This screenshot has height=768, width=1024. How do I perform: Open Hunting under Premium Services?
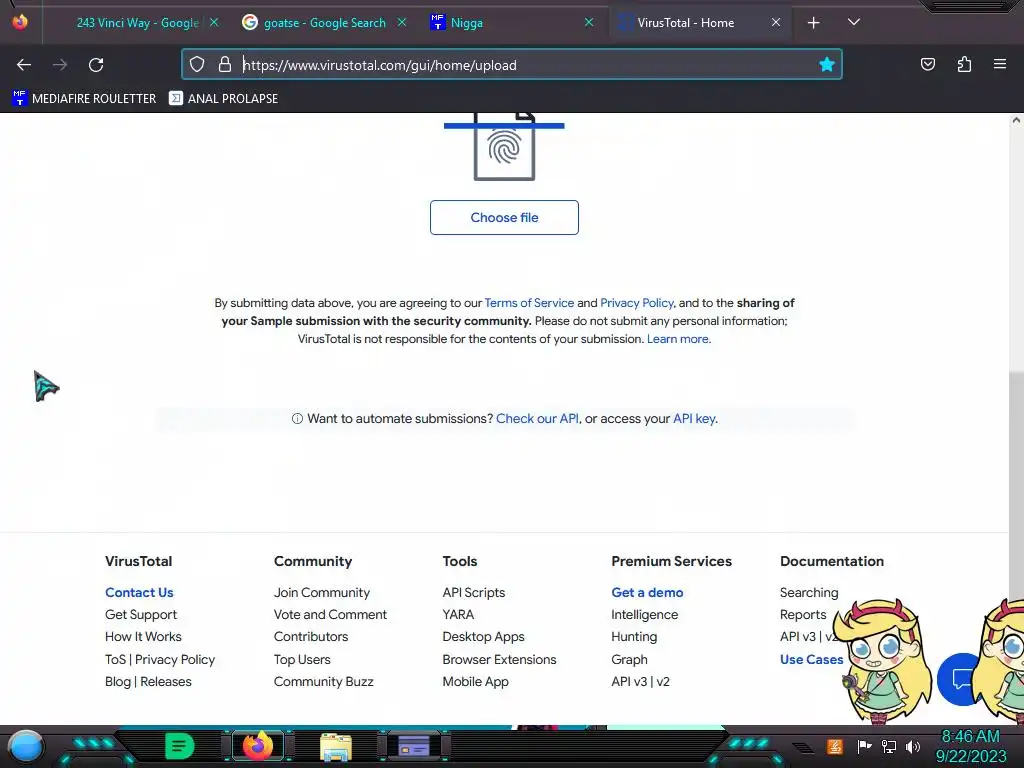634,637
